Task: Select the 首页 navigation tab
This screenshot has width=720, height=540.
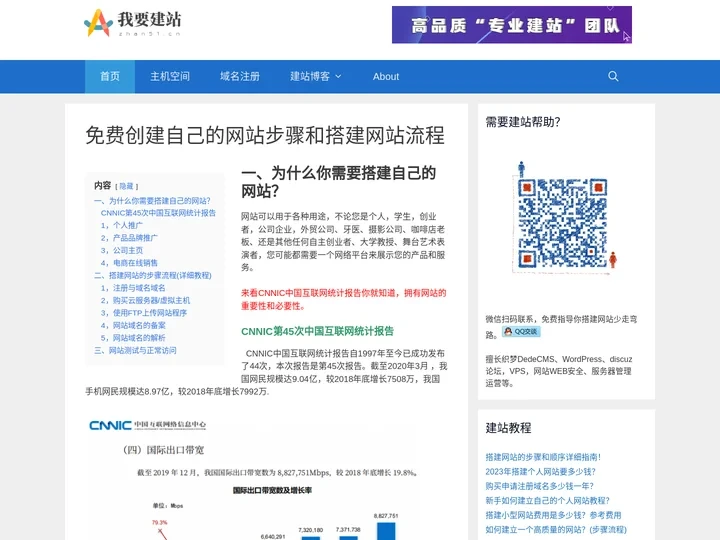Action: click(110, 76)
